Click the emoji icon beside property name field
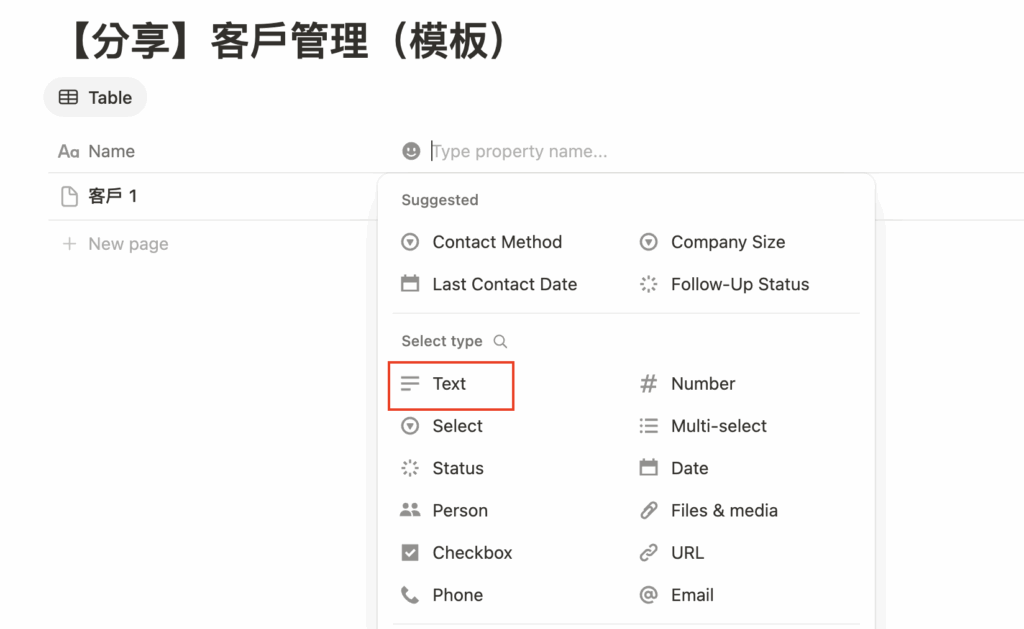The width and height of the screenshot is (1024, 629). coord(411,151)
